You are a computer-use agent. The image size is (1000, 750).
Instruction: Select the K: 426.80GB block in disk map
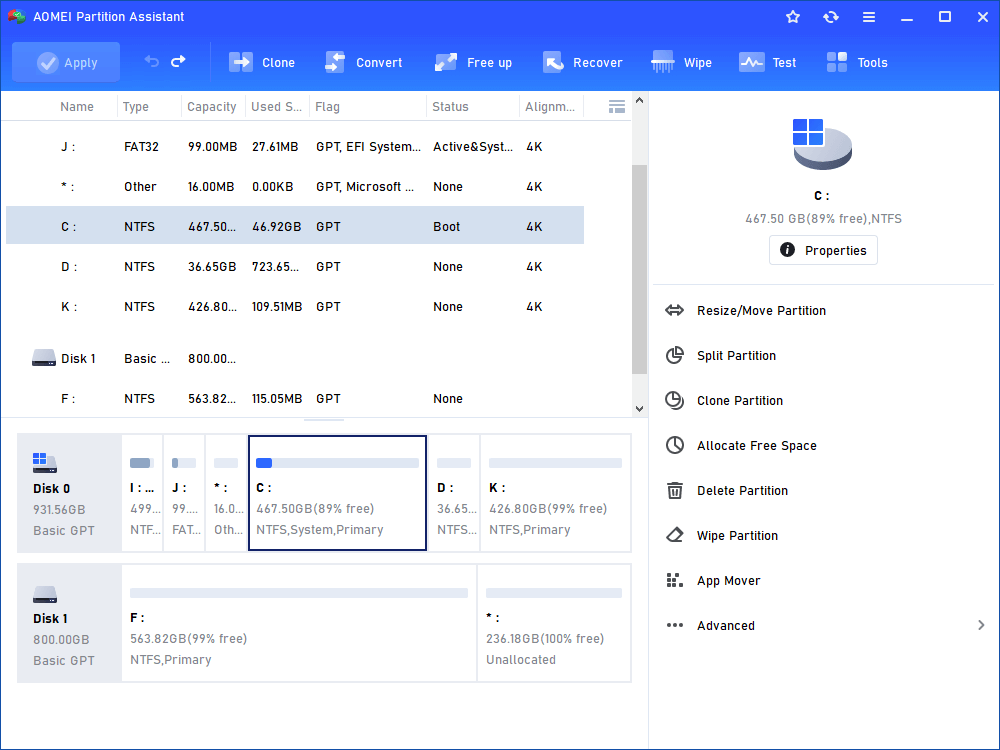[555, 493]
